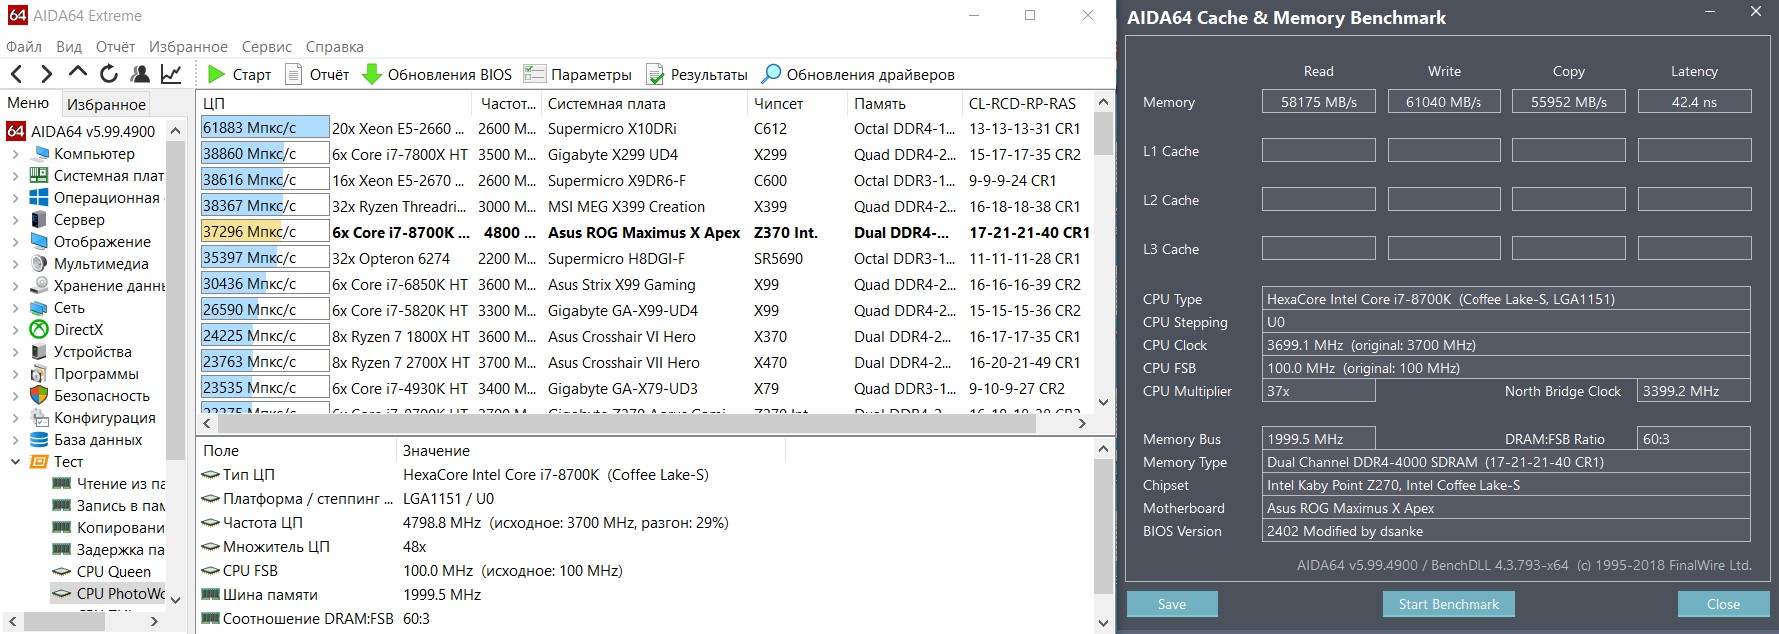Expand the Компьютер tree node

[x=15, y=154]
